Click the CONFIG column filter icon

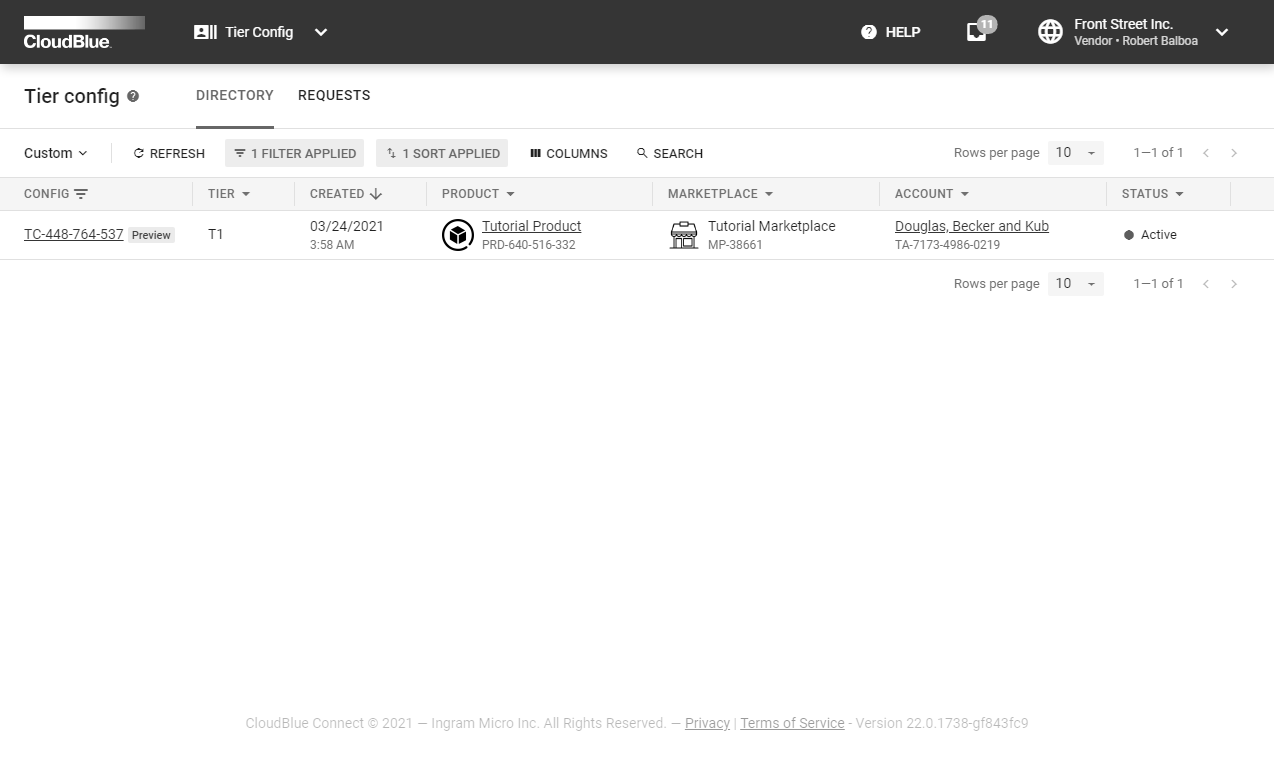click(x=81, y=194)
